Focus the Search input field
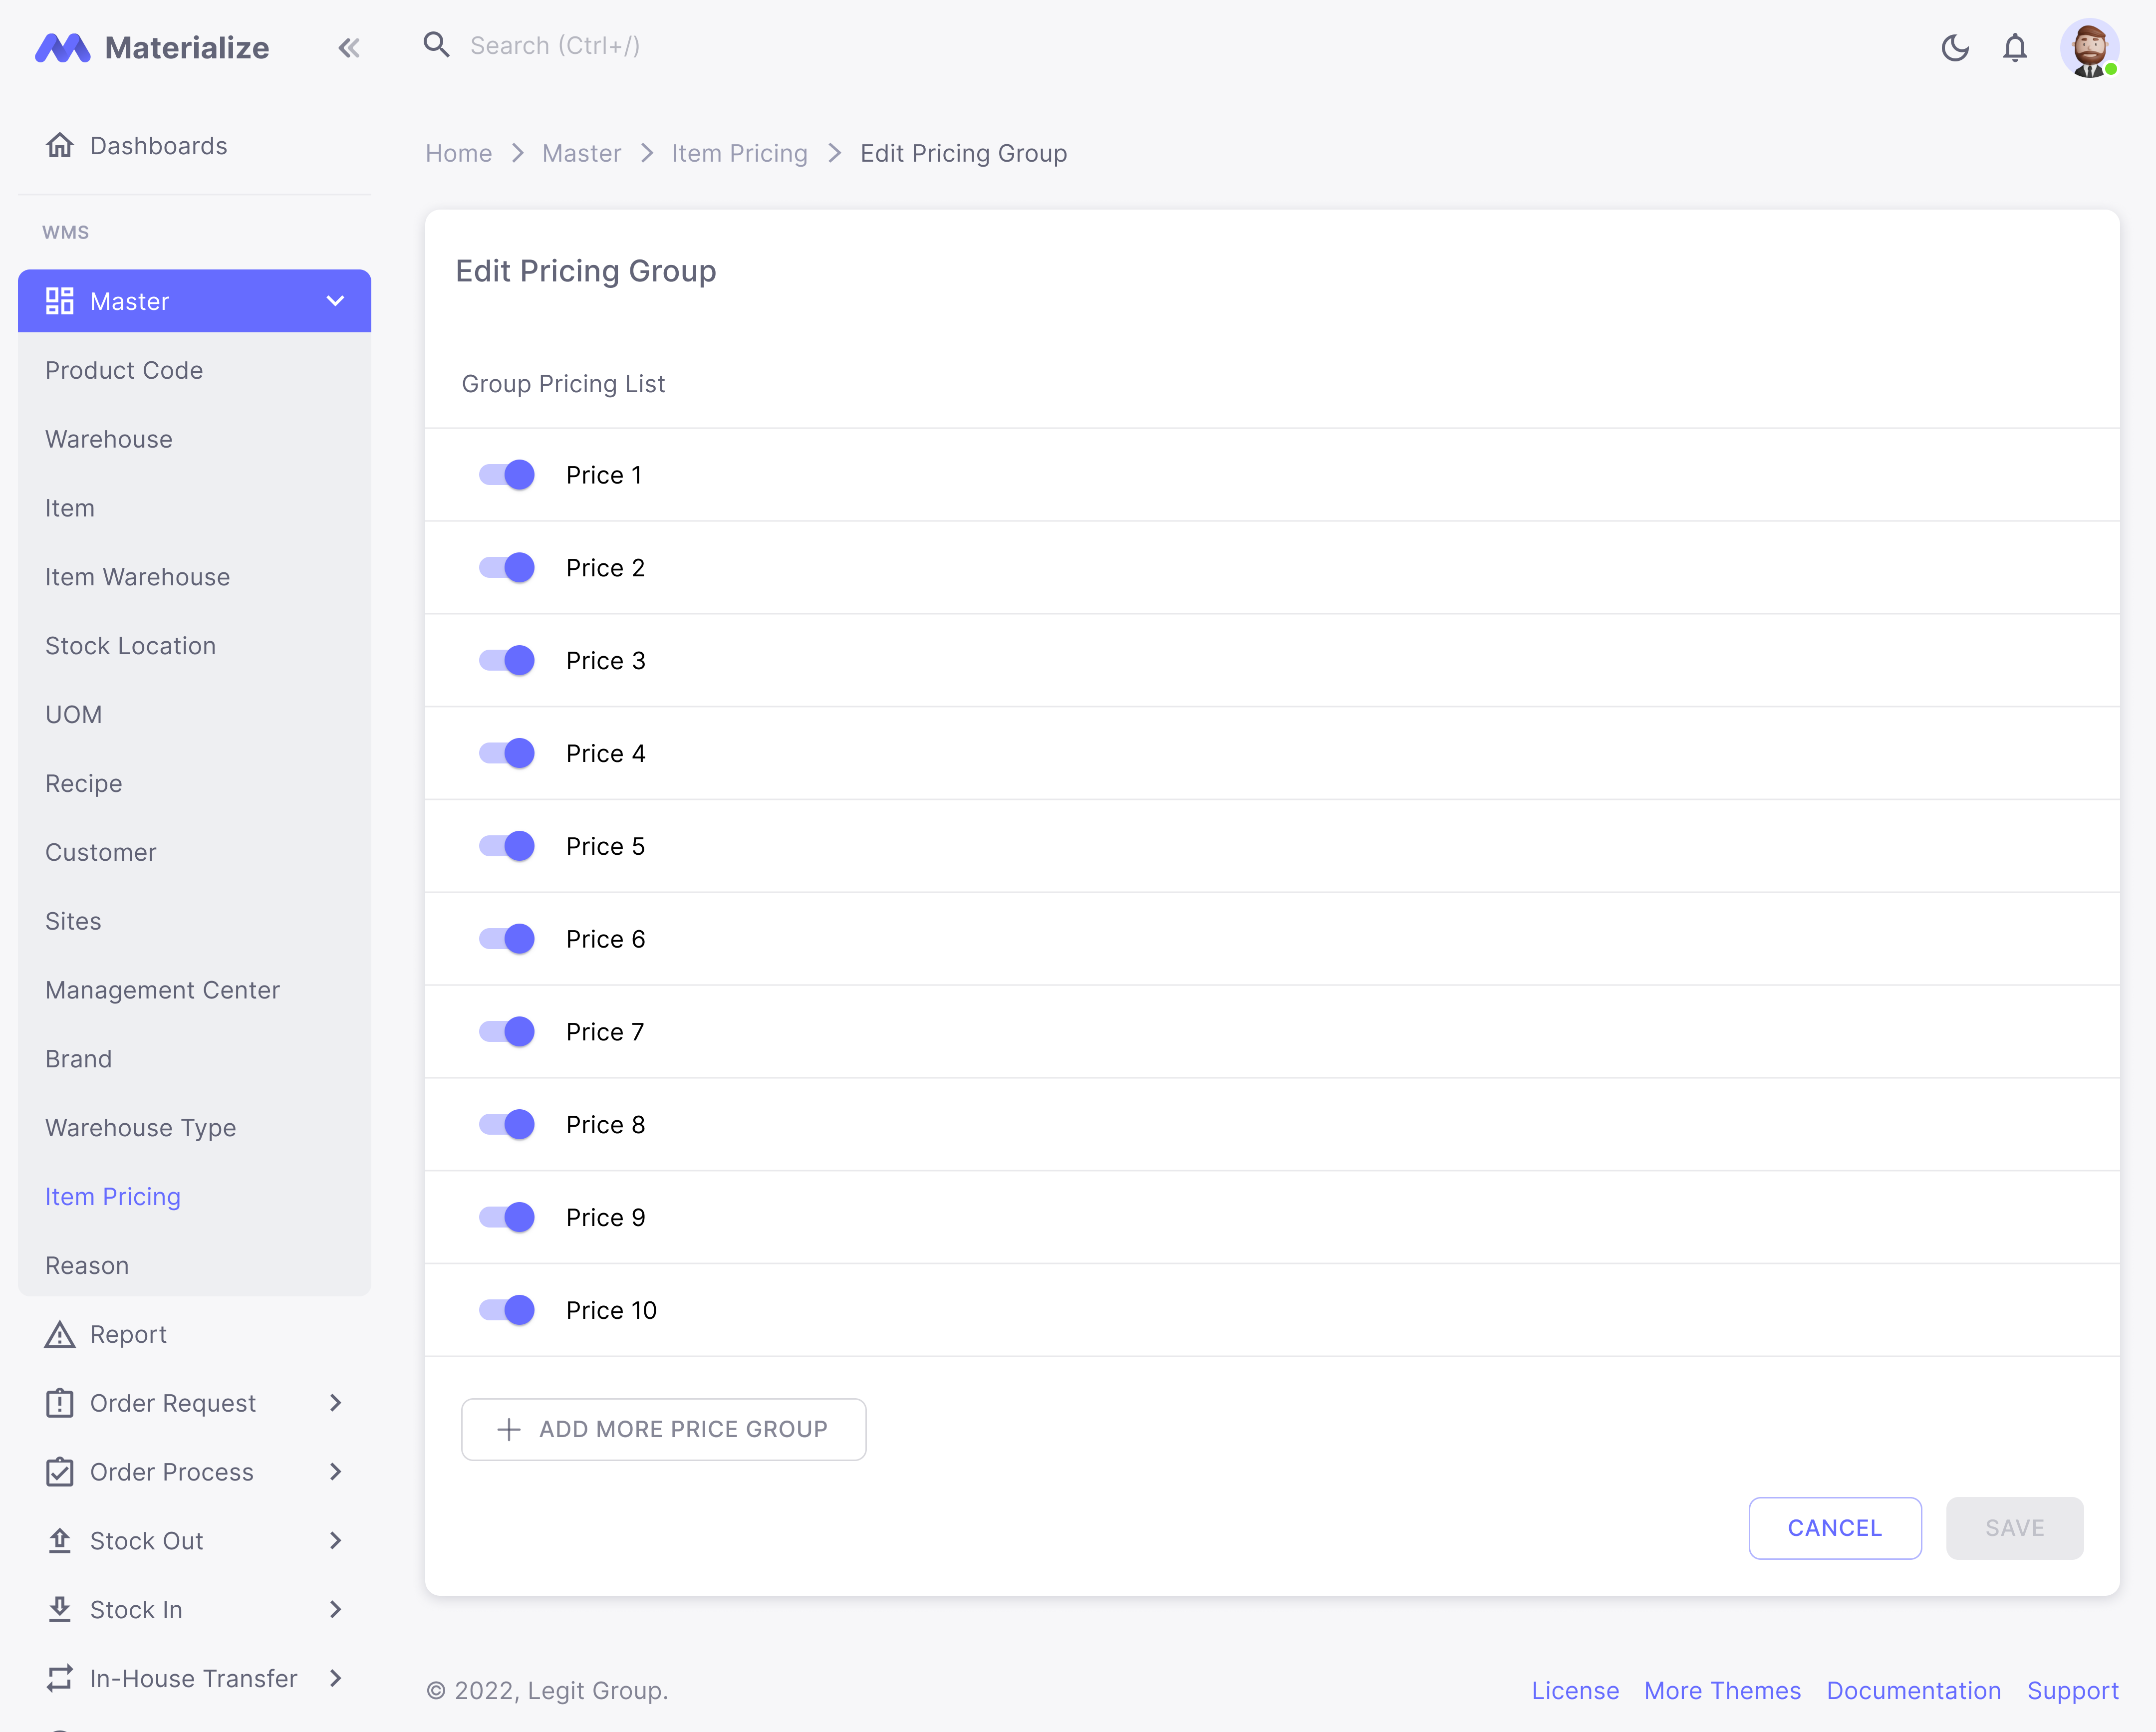The width and height of the screenshot is (2156, 1732). 700,46
